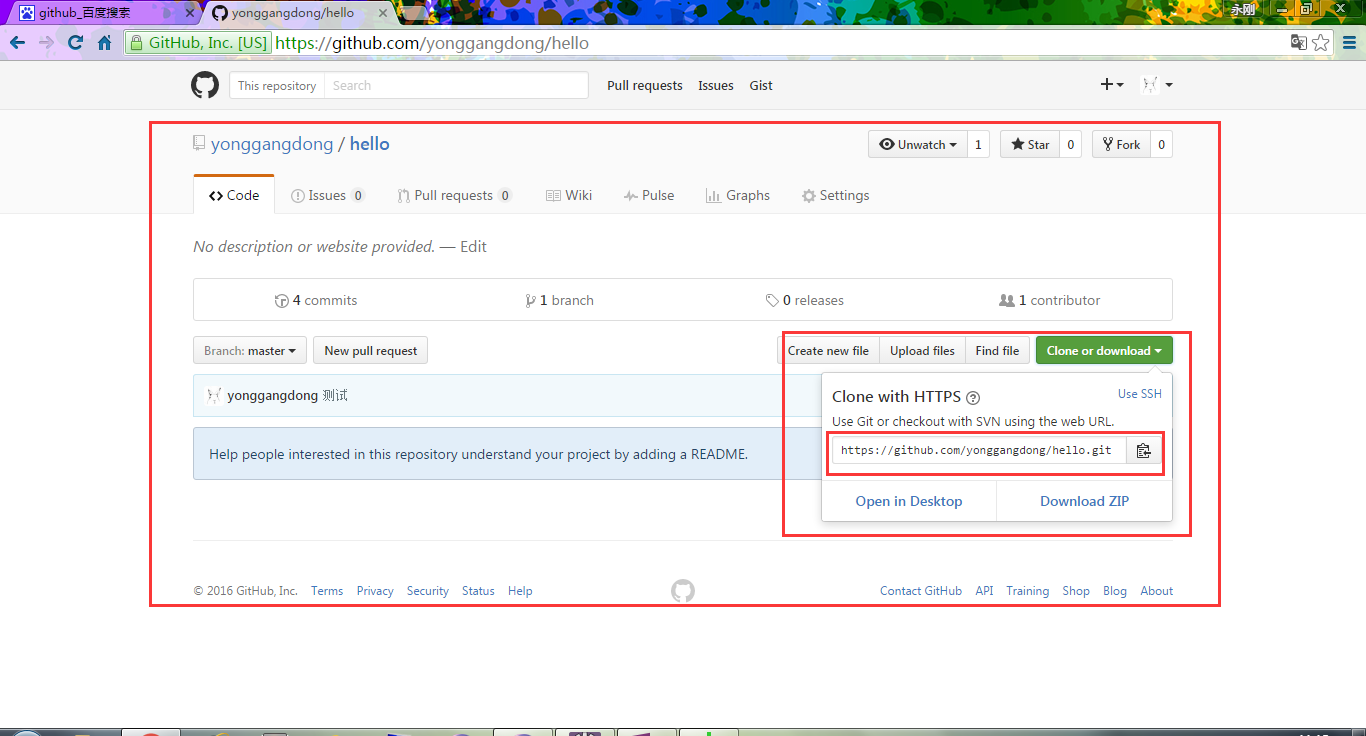Bookmark the page with the star icon
This screenshot has height=736, width=1366.
click(1321, 43)
